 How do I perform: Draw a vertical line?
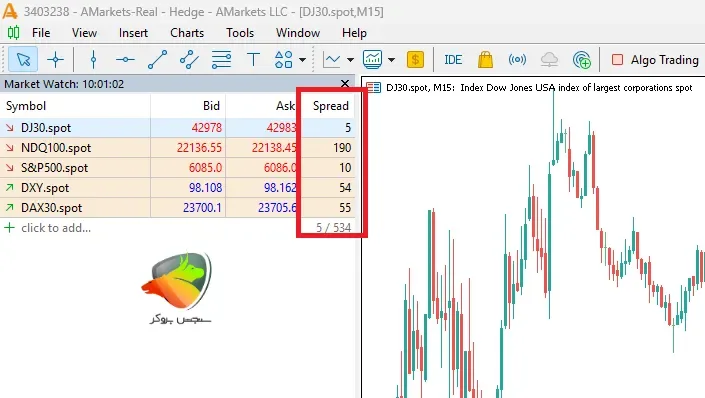(x=93, y=59)
